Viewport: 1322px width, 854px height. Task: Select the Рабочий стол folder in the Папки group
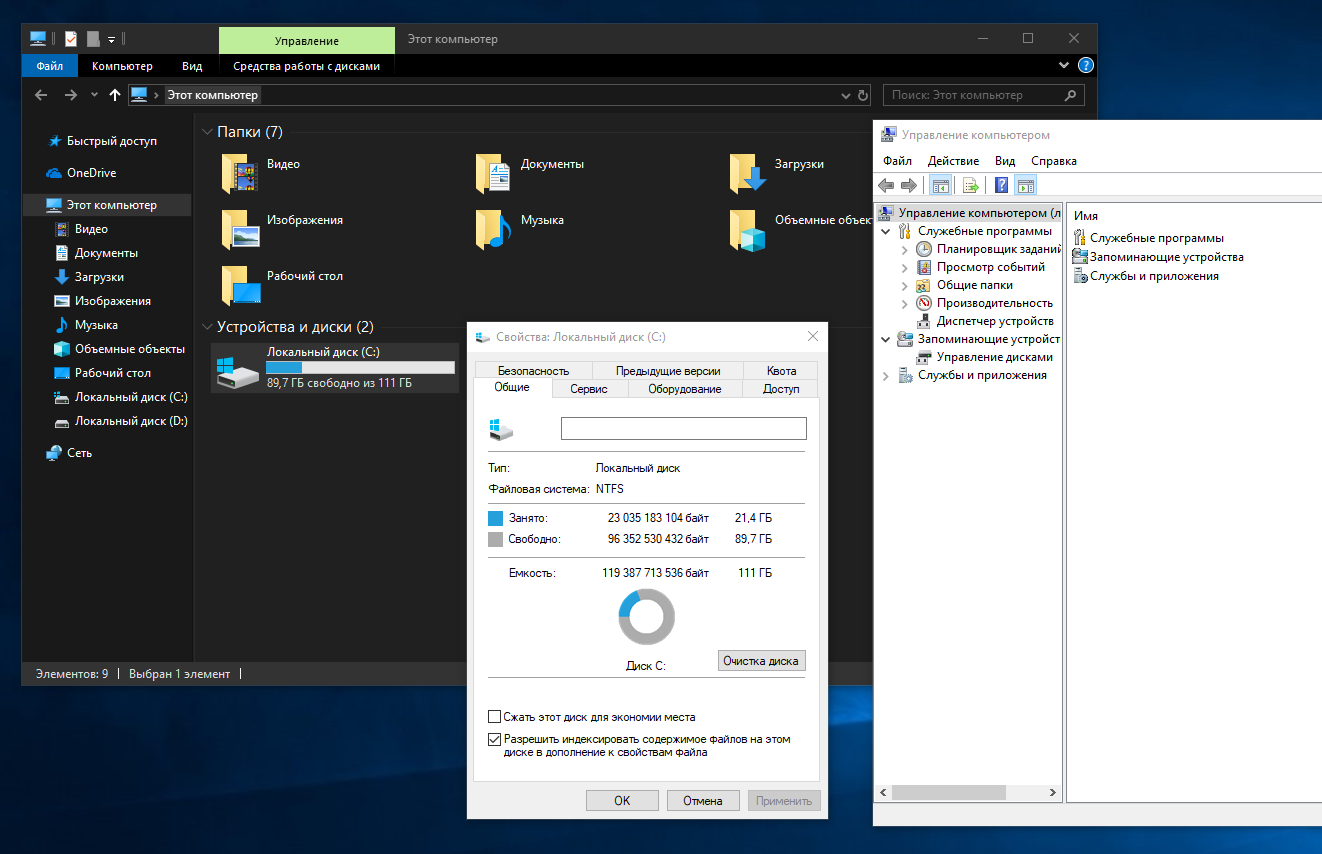282,285
